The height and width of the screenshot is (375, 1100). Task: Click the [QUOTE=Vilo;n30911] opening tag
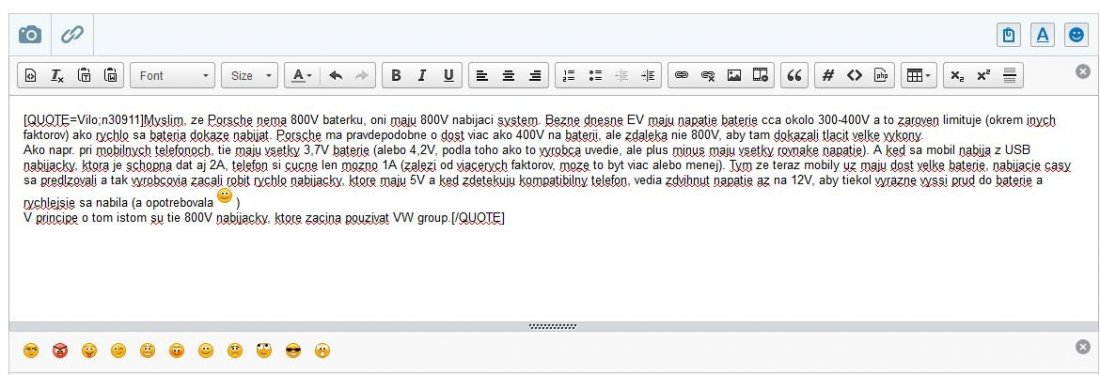coord(83,120)
